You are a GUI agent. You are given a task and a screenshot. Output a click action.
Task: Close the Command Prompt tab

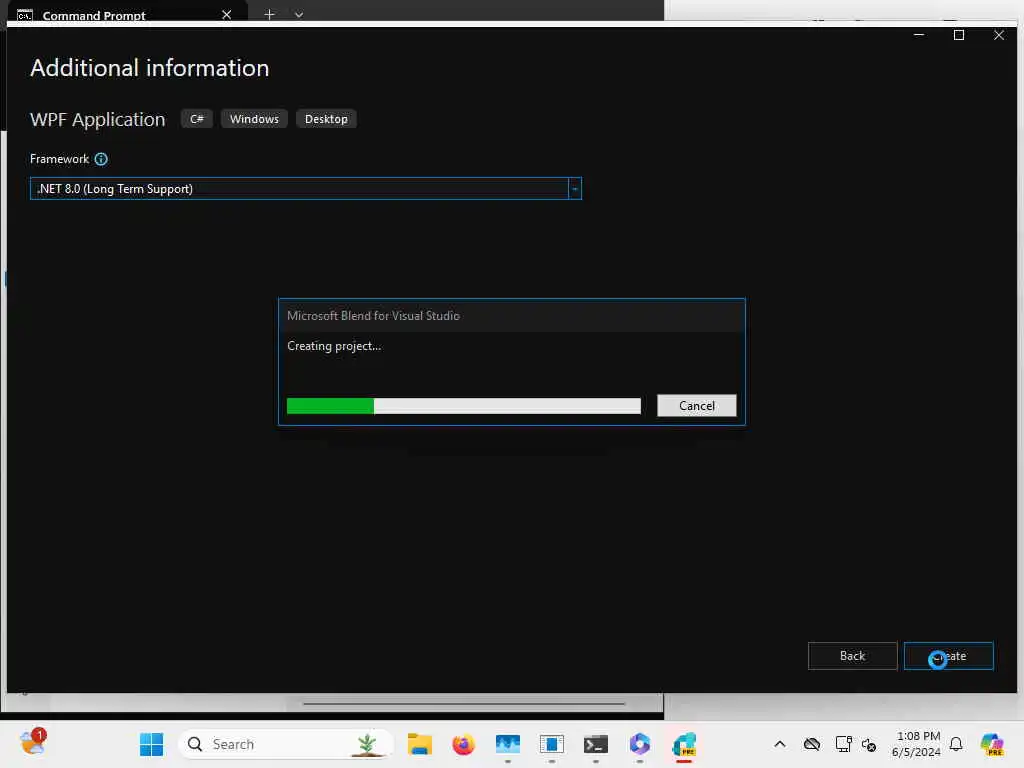227,14
